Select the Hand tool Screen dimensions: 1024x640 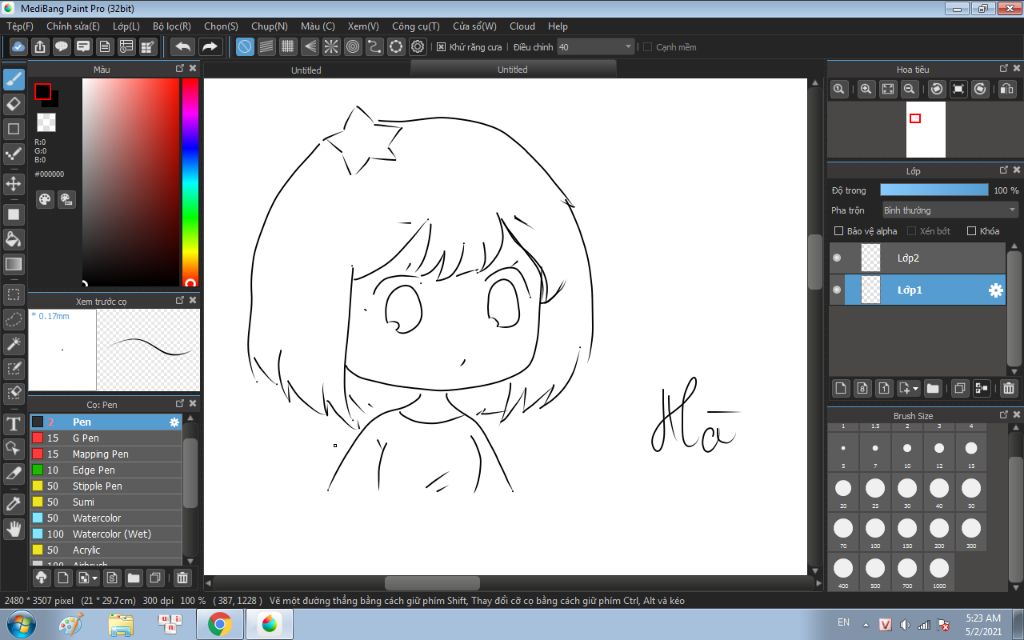[x=14, y=528]
